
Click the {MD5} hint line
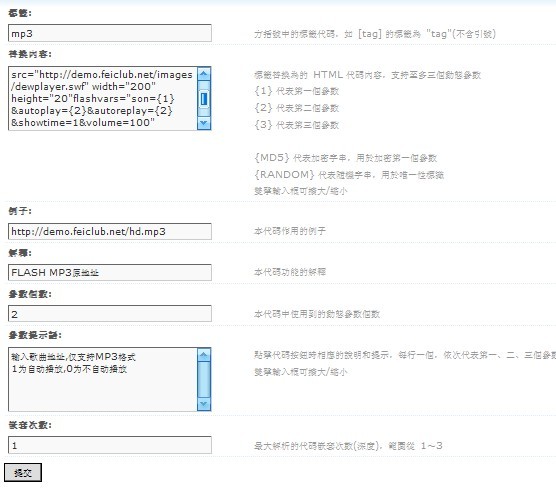[x=345, y=158]
